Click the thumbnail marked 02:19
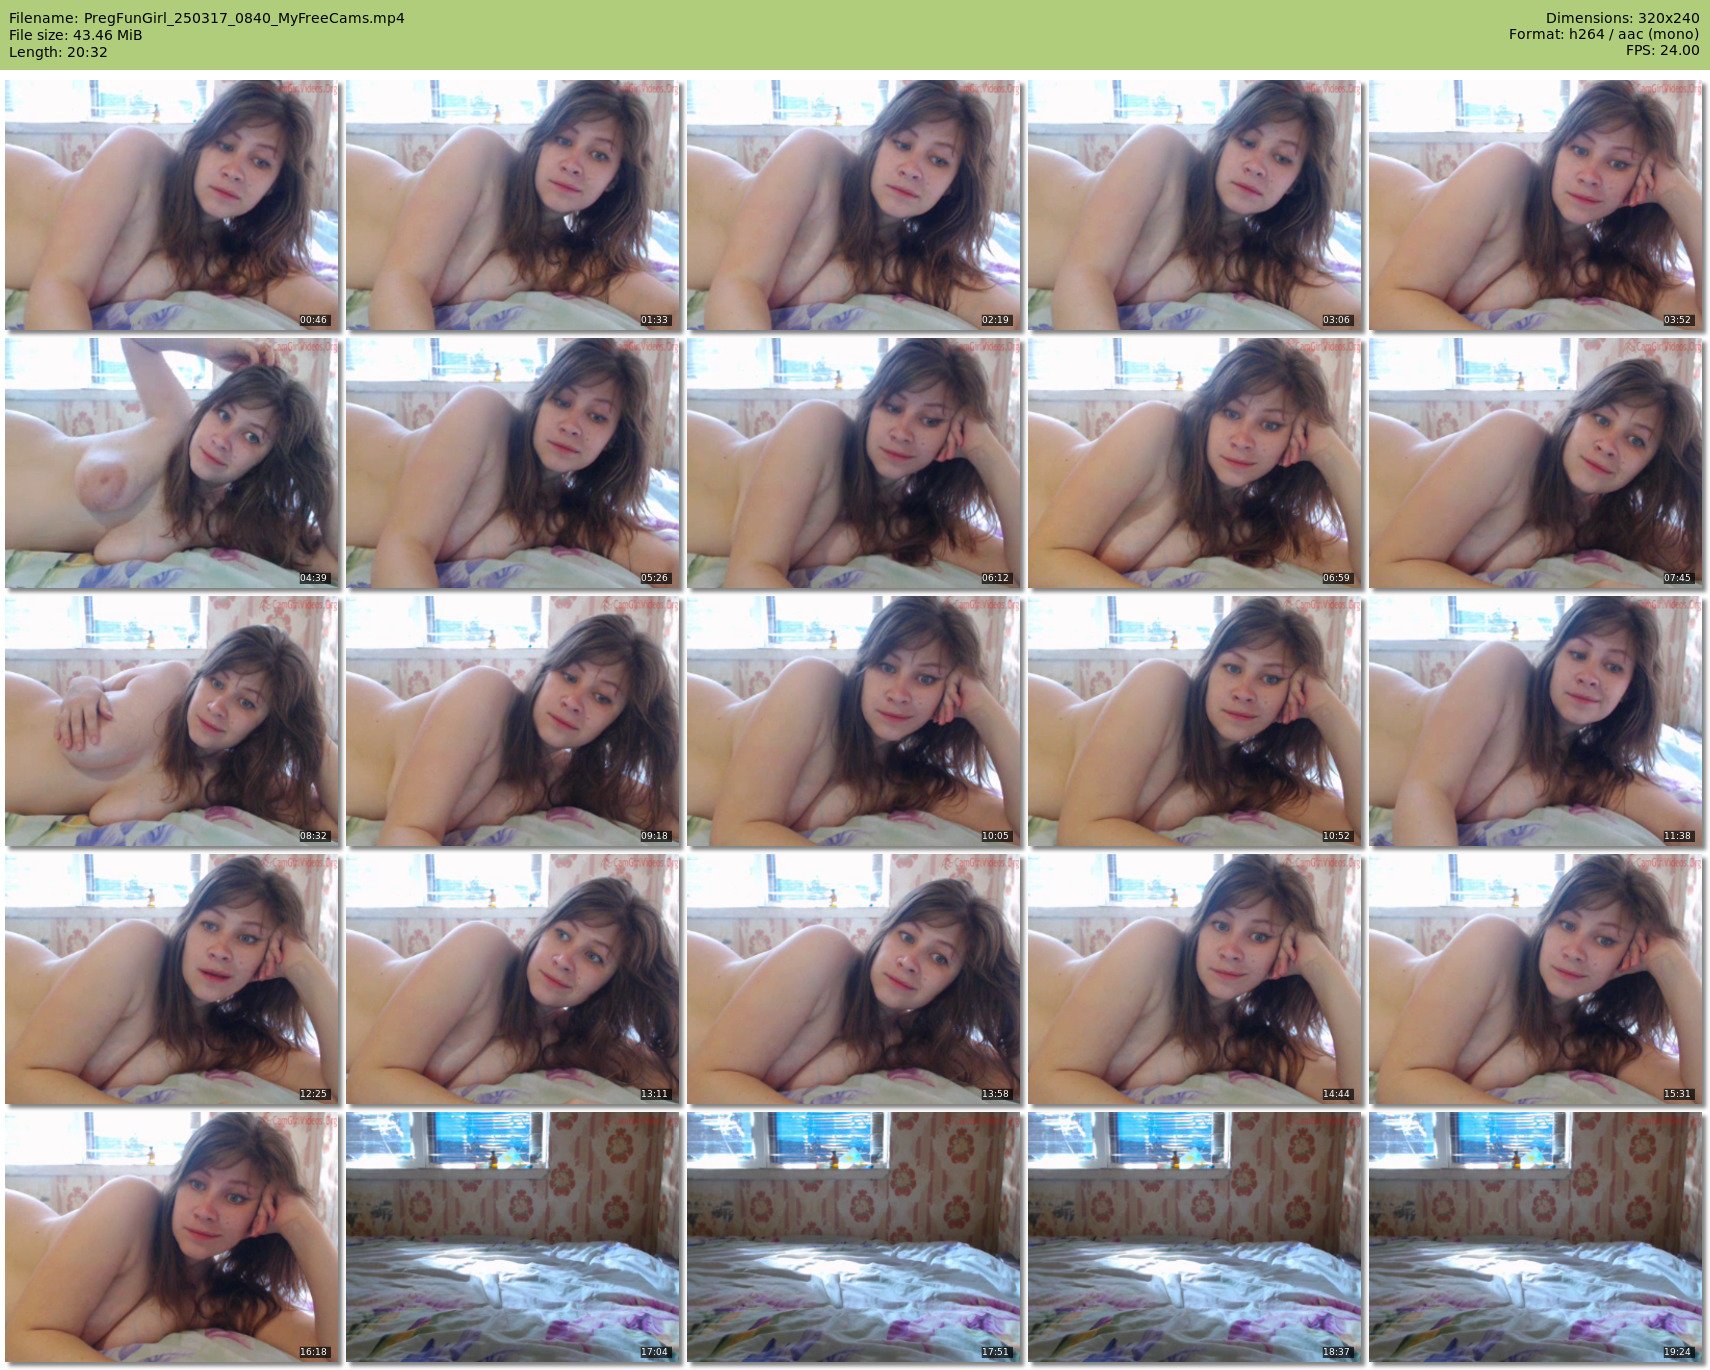This screenshot has height=1370, width=1710. 854,205
